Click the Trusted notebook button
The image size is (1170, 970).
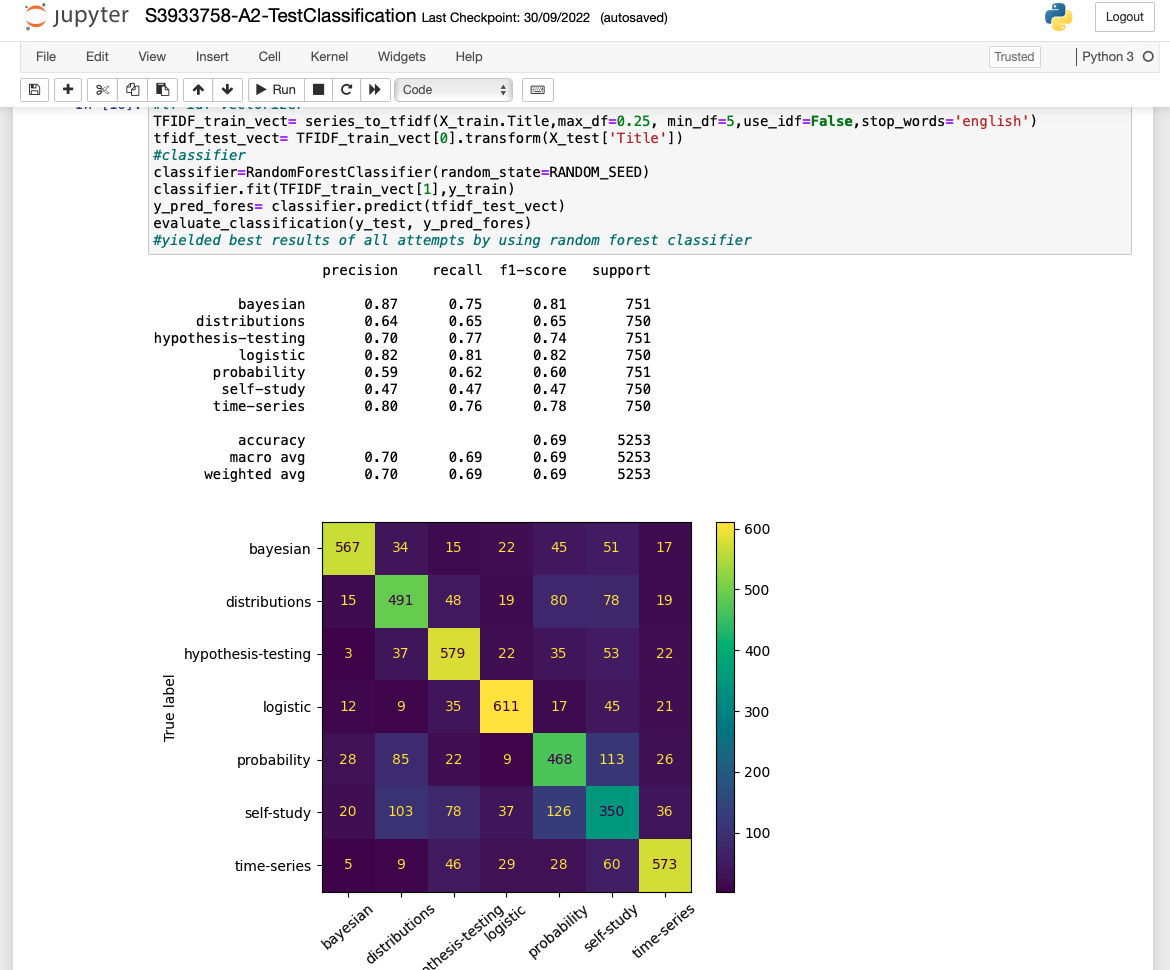point(1014,57)
